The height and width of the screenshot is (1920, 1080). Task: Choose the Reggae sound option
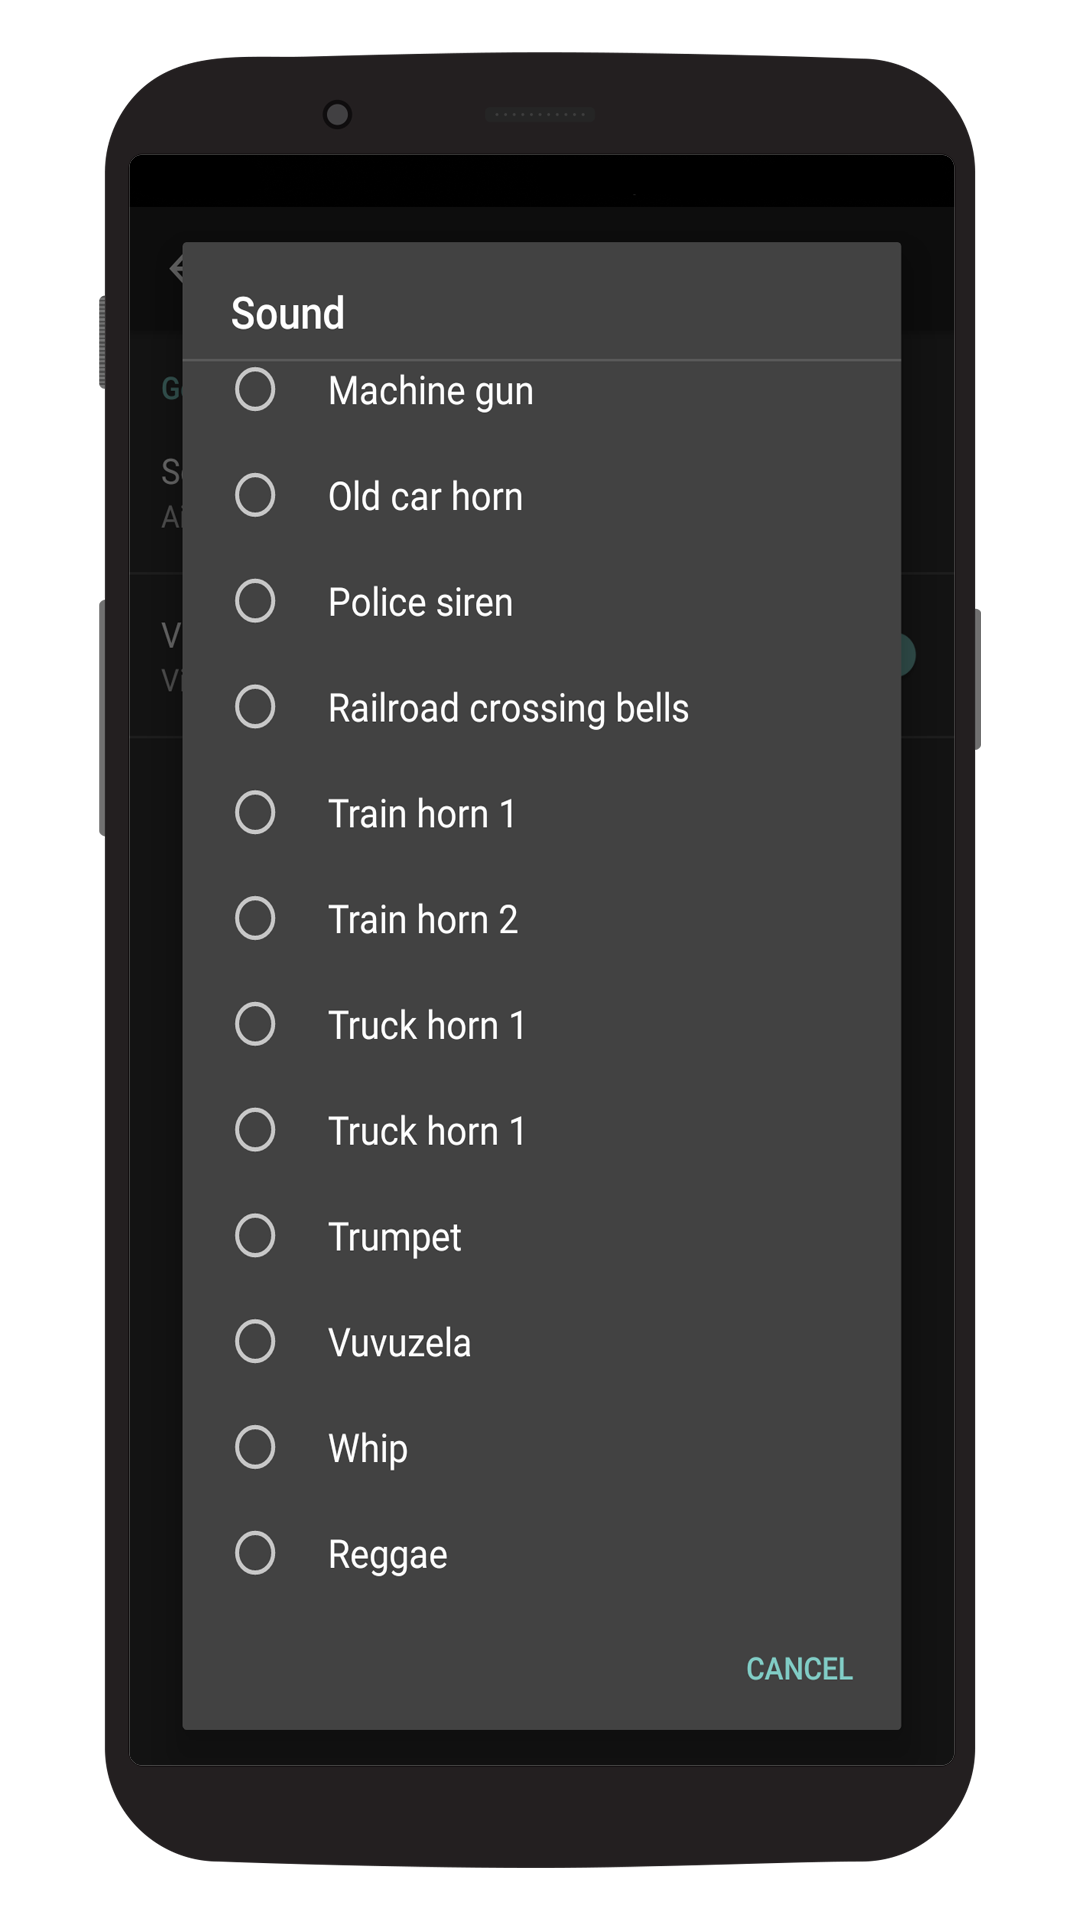(255, 1554)
